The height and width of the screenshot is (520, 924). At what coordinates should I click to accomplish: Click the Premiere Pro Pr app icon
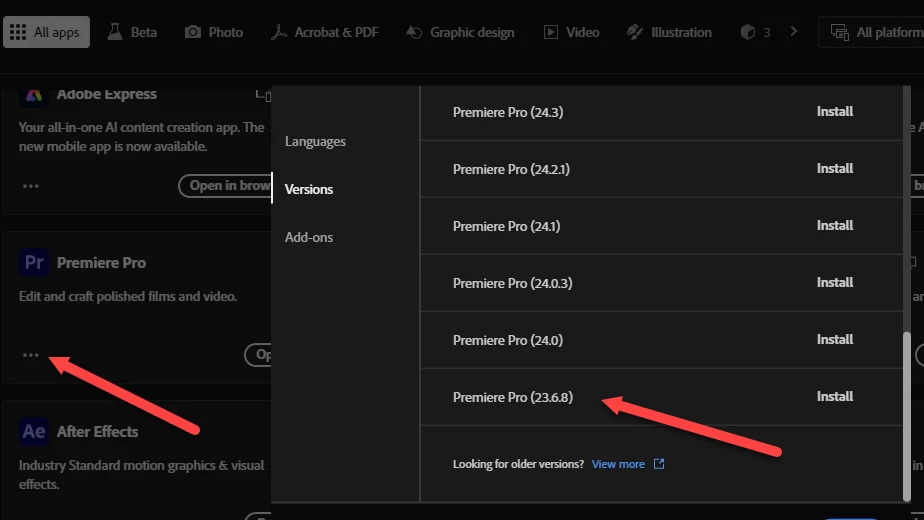[x=34, y=262]
